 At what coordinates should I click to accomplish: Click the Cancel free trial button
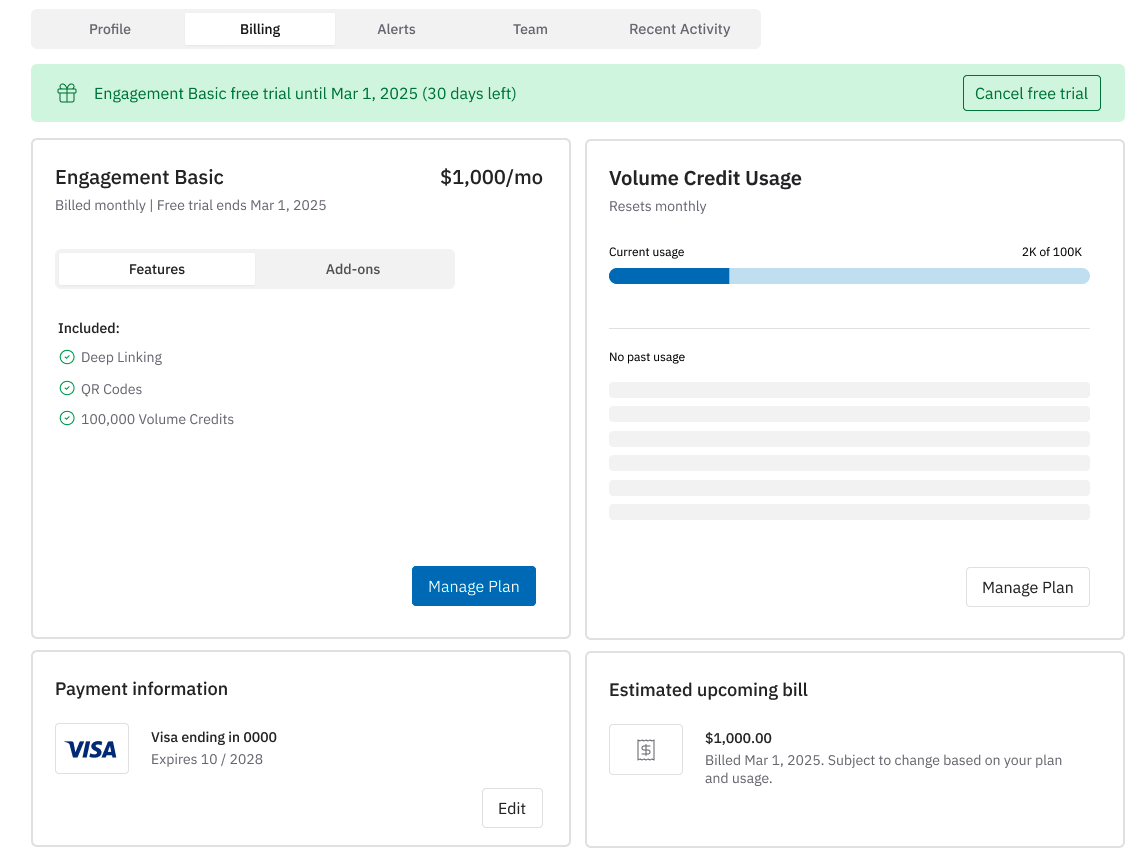coord(1032,94)
